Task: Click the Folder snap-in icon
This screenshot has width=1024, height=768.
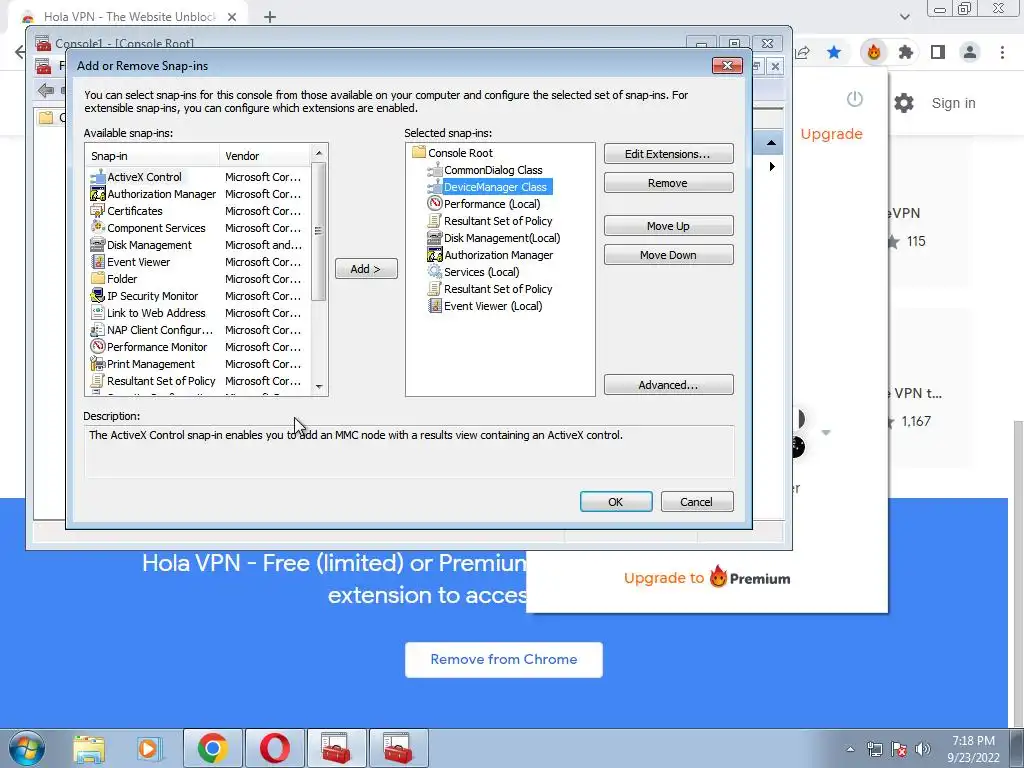Action: point(97,279)
